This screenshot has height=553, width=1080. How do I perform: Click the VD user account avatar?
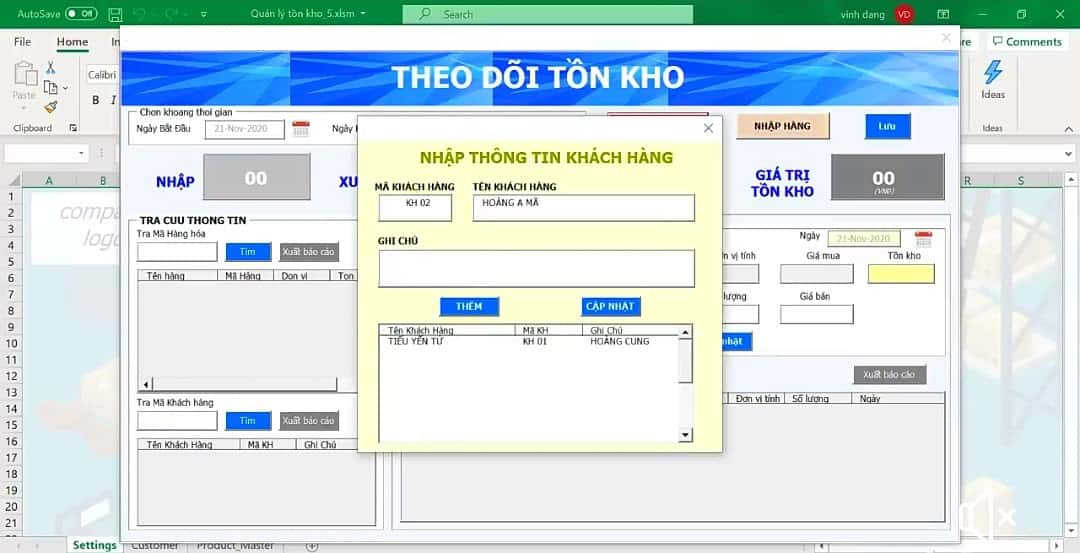click(904, 14)
